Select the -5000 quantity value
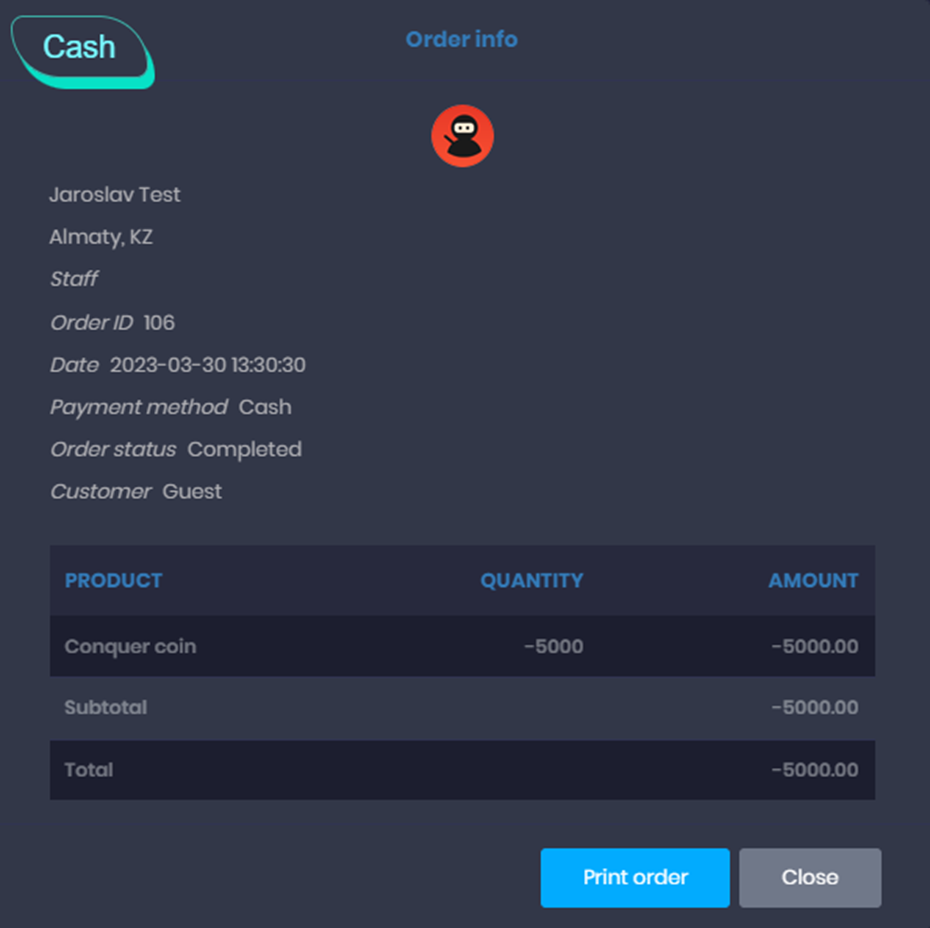The height and width of the screenshot is (928, 930). coord(556,646)
